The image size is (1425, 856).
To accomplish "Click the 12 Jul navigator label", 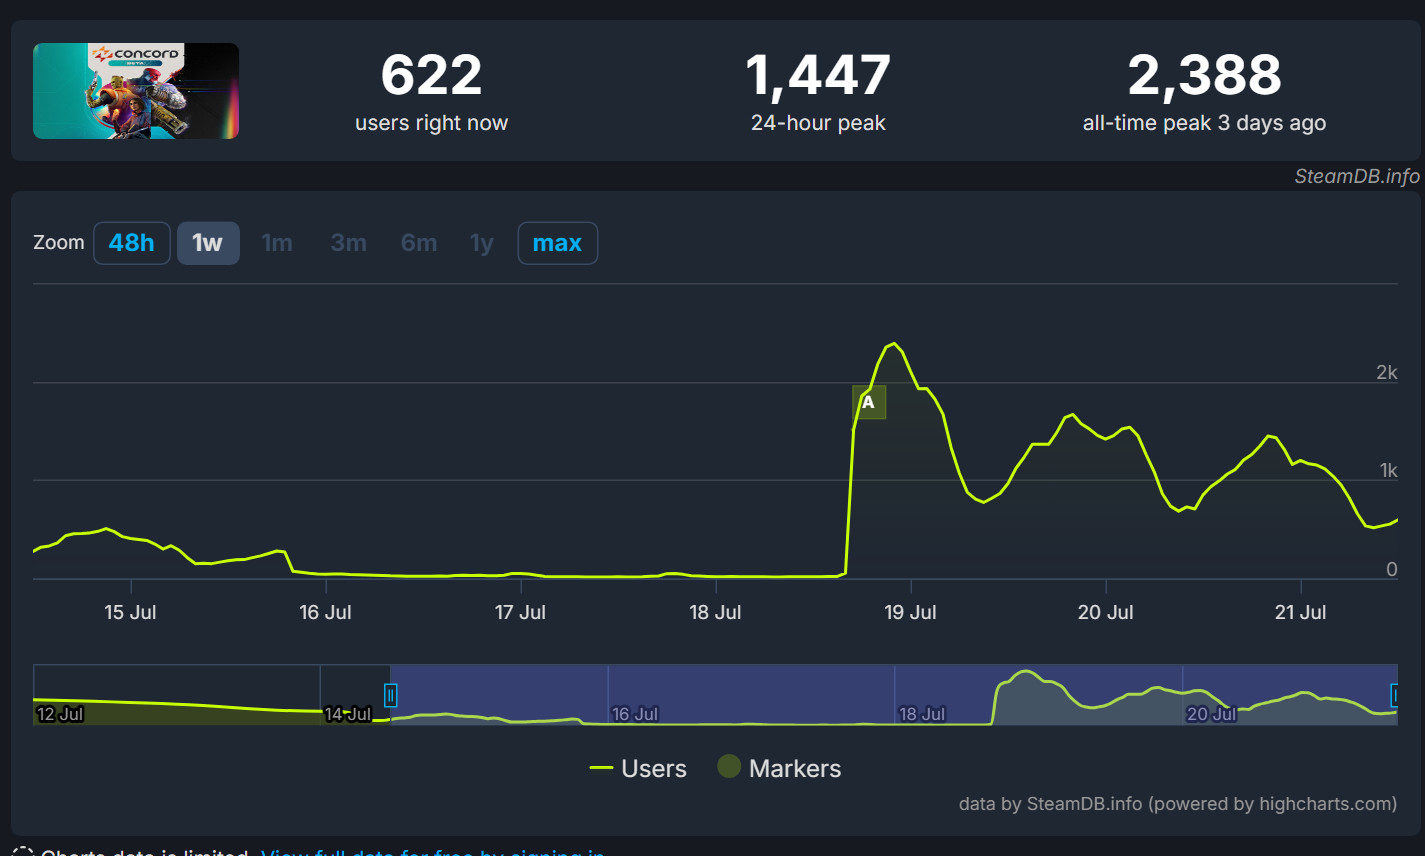I will [60, 714].
